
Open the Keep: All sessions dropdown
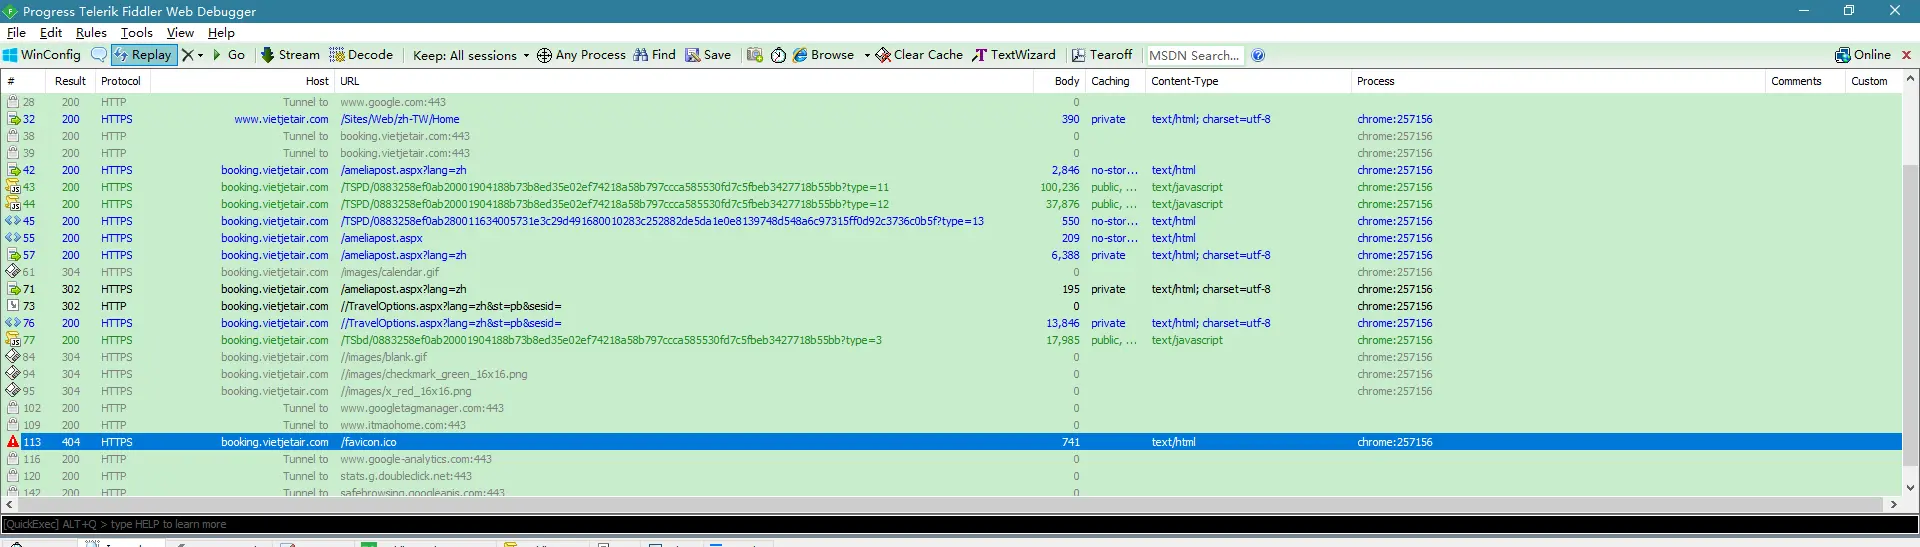tap(471, 55)
